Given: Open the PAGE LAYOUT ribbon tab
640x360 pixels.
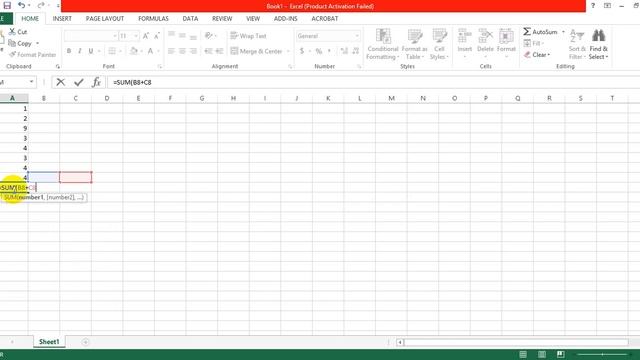Looking at the screenshot, I should click(x=104, y=18).
